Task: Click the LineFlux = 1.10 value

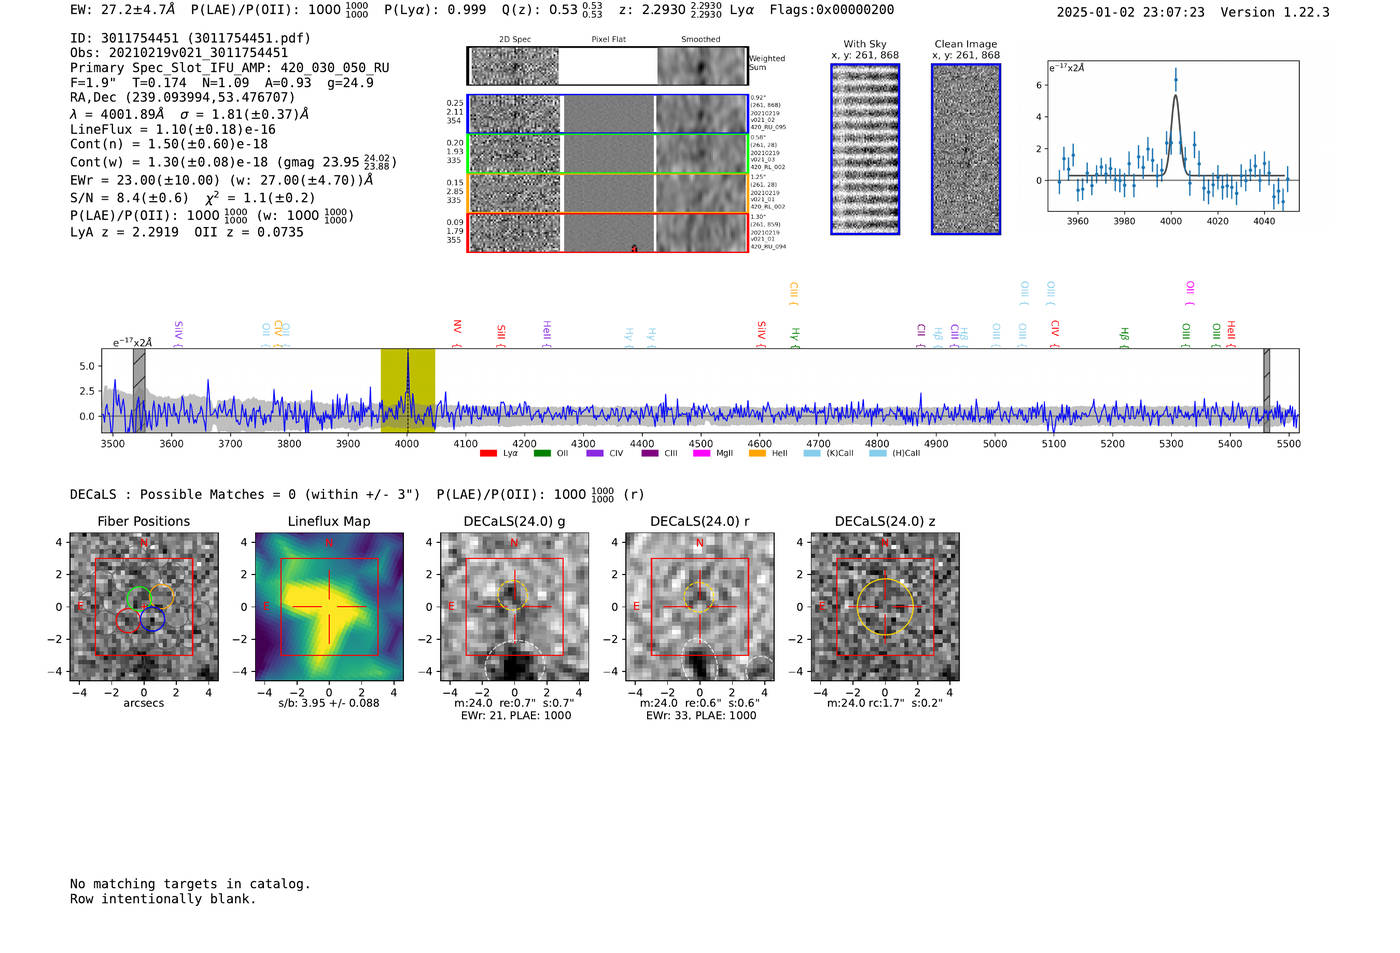Action: (x=173, y=129)
